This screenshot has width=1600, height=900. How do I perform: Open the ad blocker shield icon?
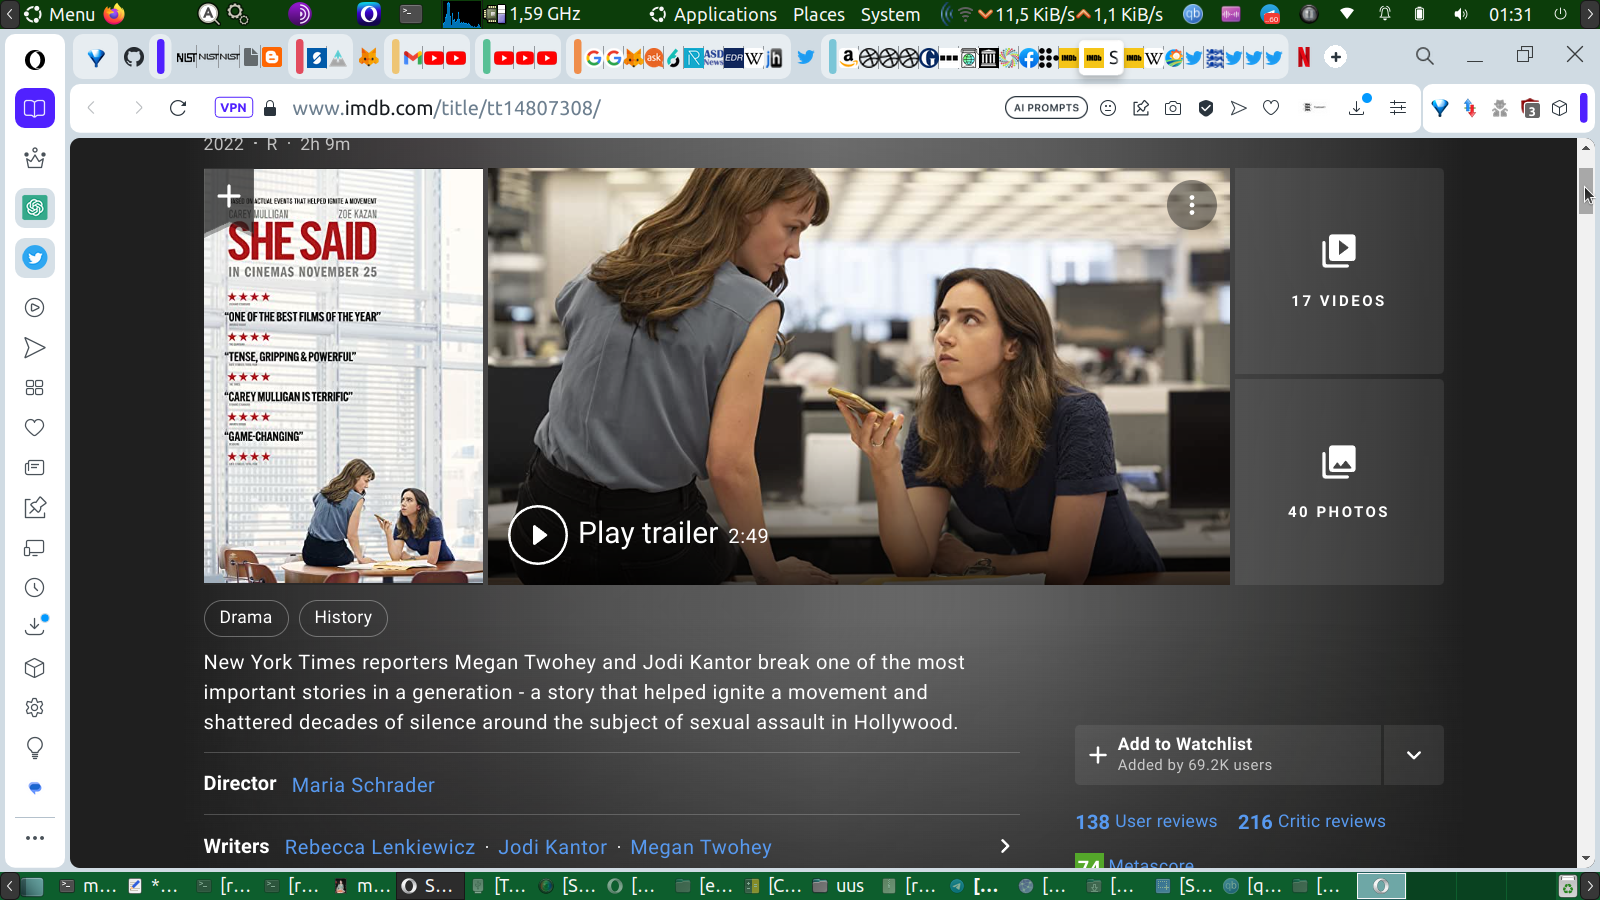(1206, 108)
